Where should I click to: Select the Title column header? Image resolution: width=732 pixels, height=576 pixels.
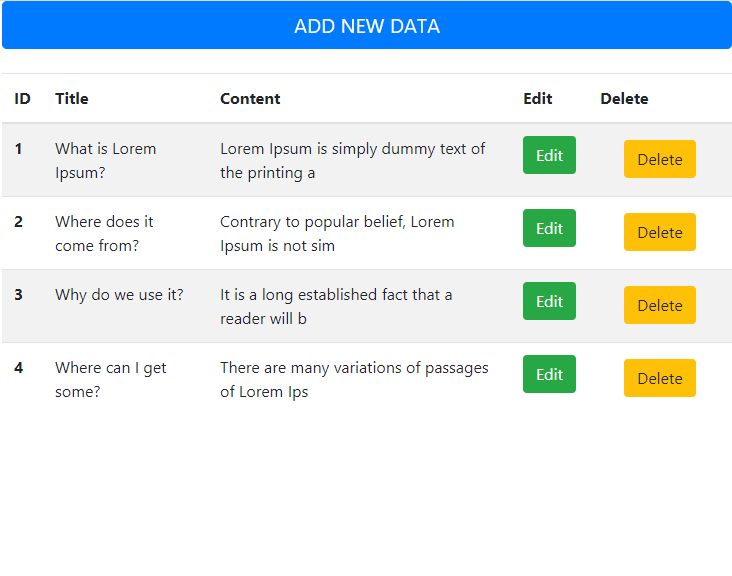click(x=71, y=98)
